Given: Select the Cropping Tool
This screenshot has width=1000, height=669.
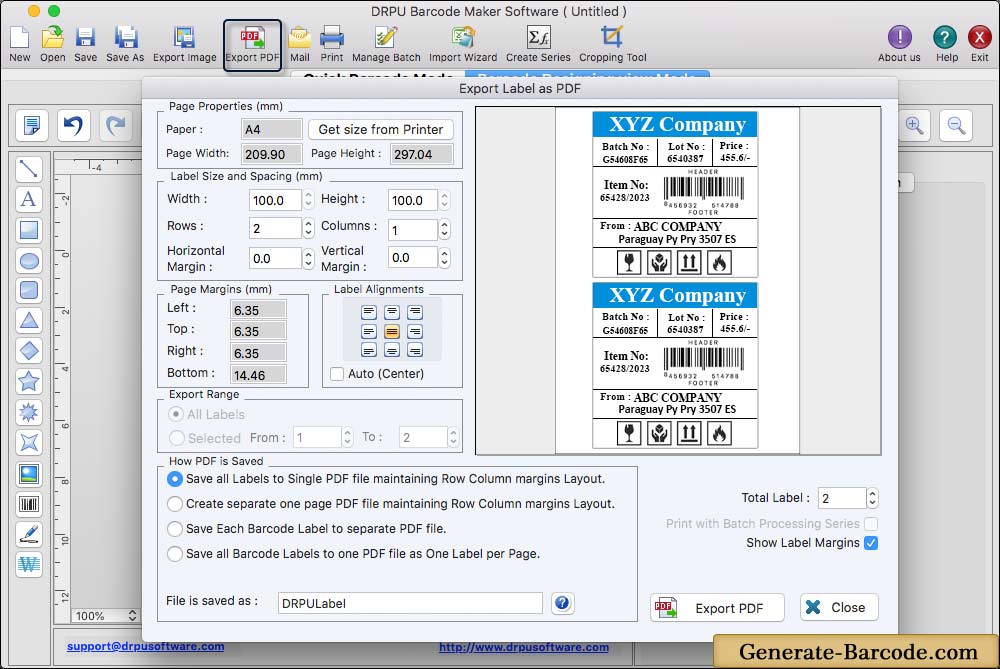Looking at the screenshot, I should click(612, 43).
